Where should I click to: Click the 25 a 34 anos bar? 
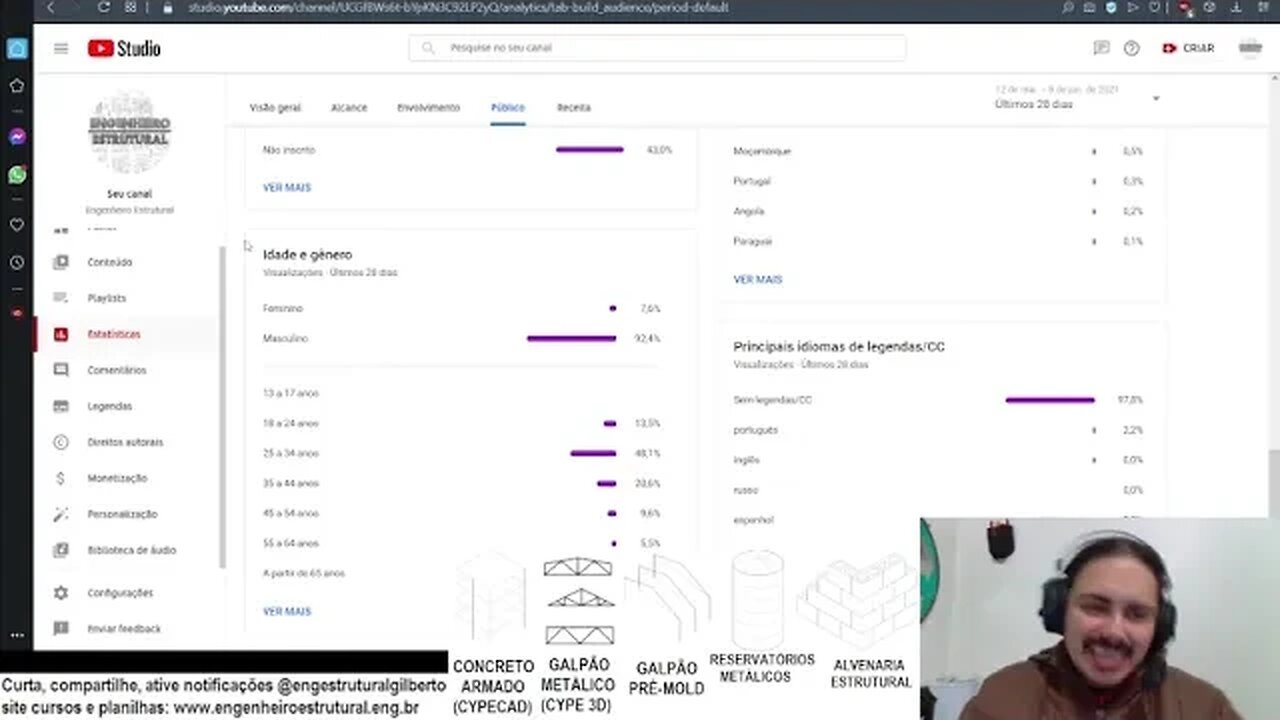[593, 453]
